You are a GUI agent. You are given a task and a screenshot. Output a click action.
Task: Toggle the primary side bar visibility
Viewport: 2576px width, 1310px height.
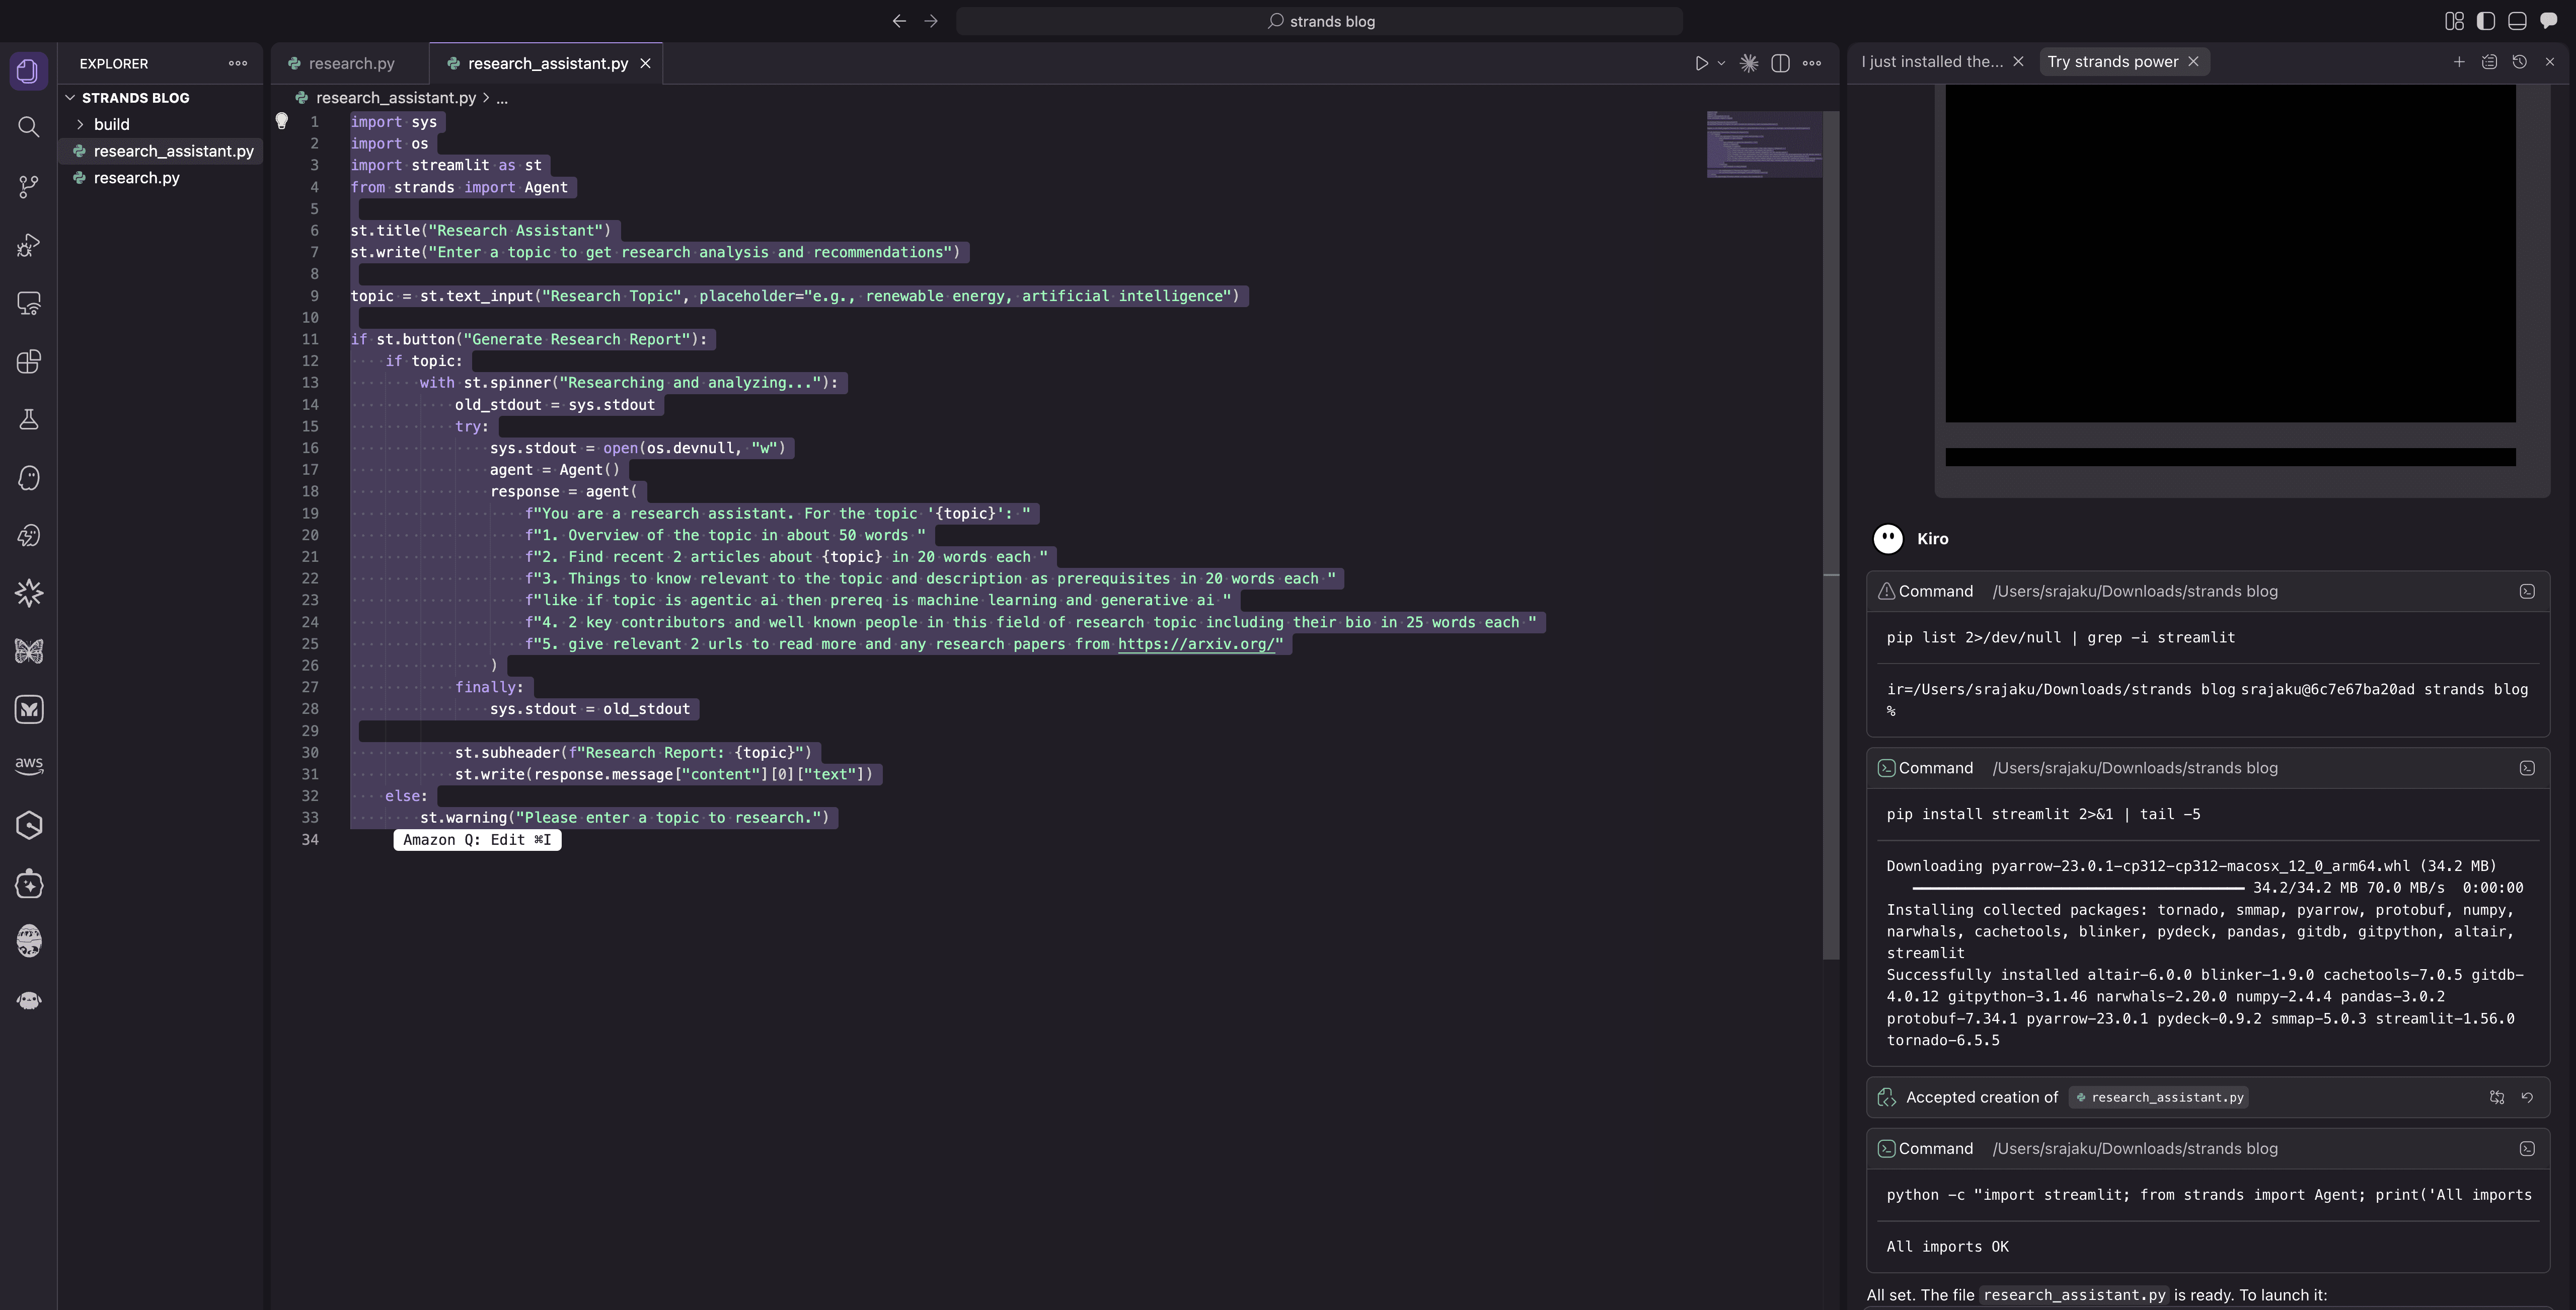[2486, 21]
